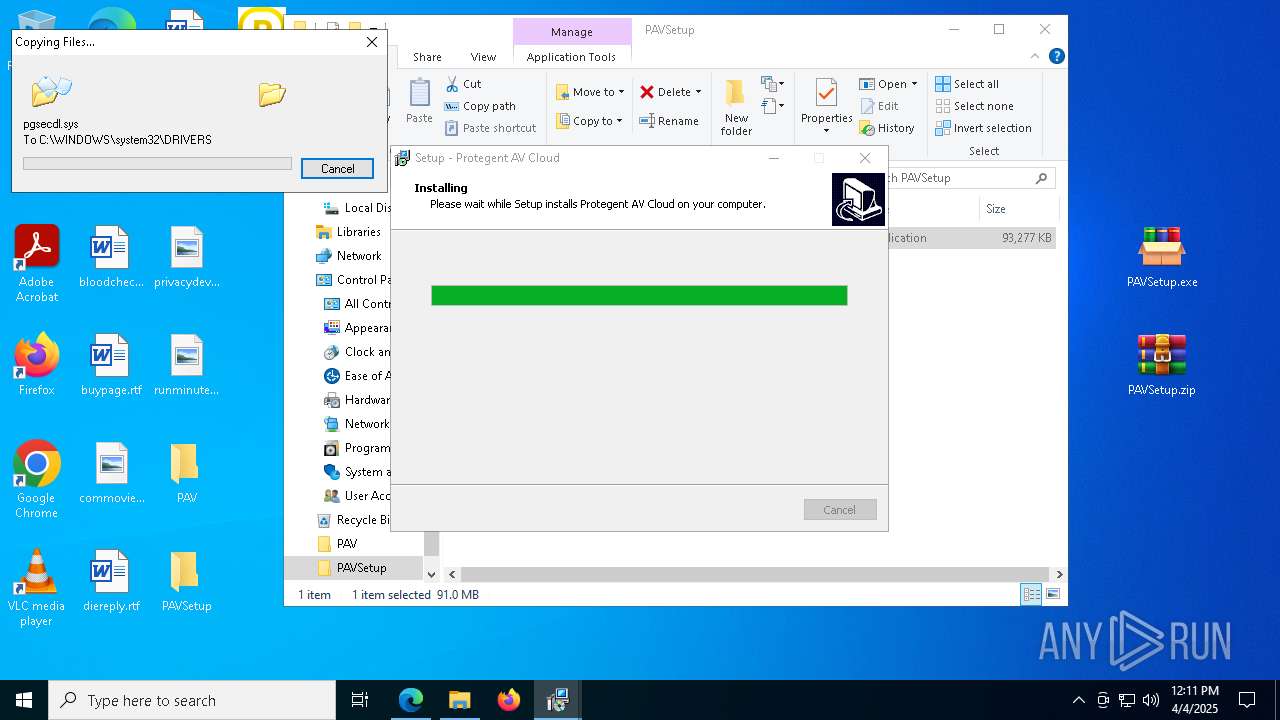
Task: Click the taskbar search box
Action: [192, 700]
